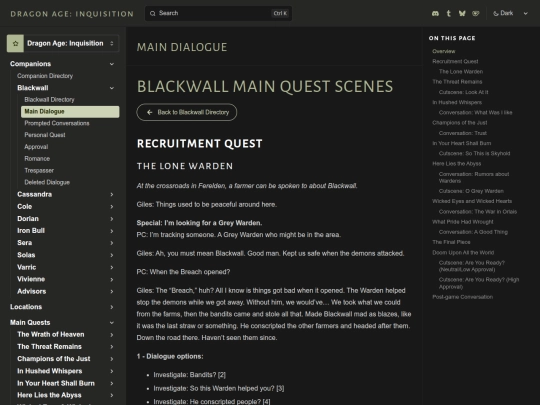
Task: Focus the Search input field
Action: coord(218,13)
